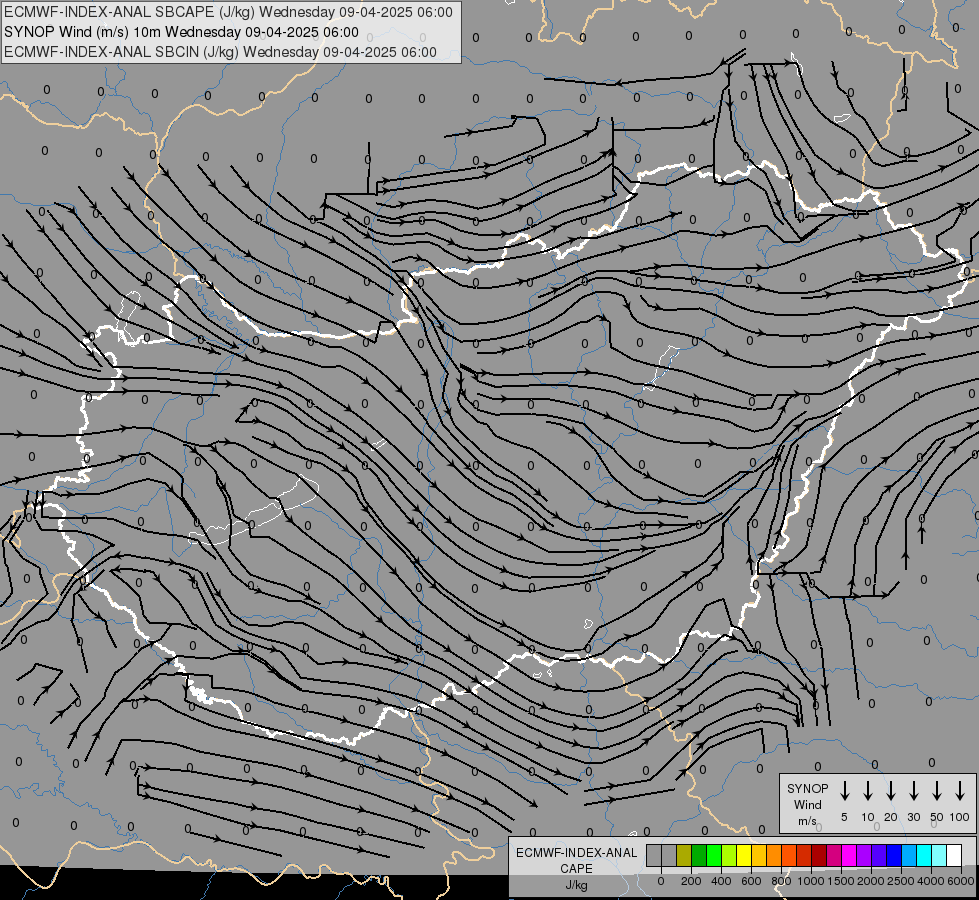
Task: Select the bright green CAPE legend swatch
Action: 714,855
